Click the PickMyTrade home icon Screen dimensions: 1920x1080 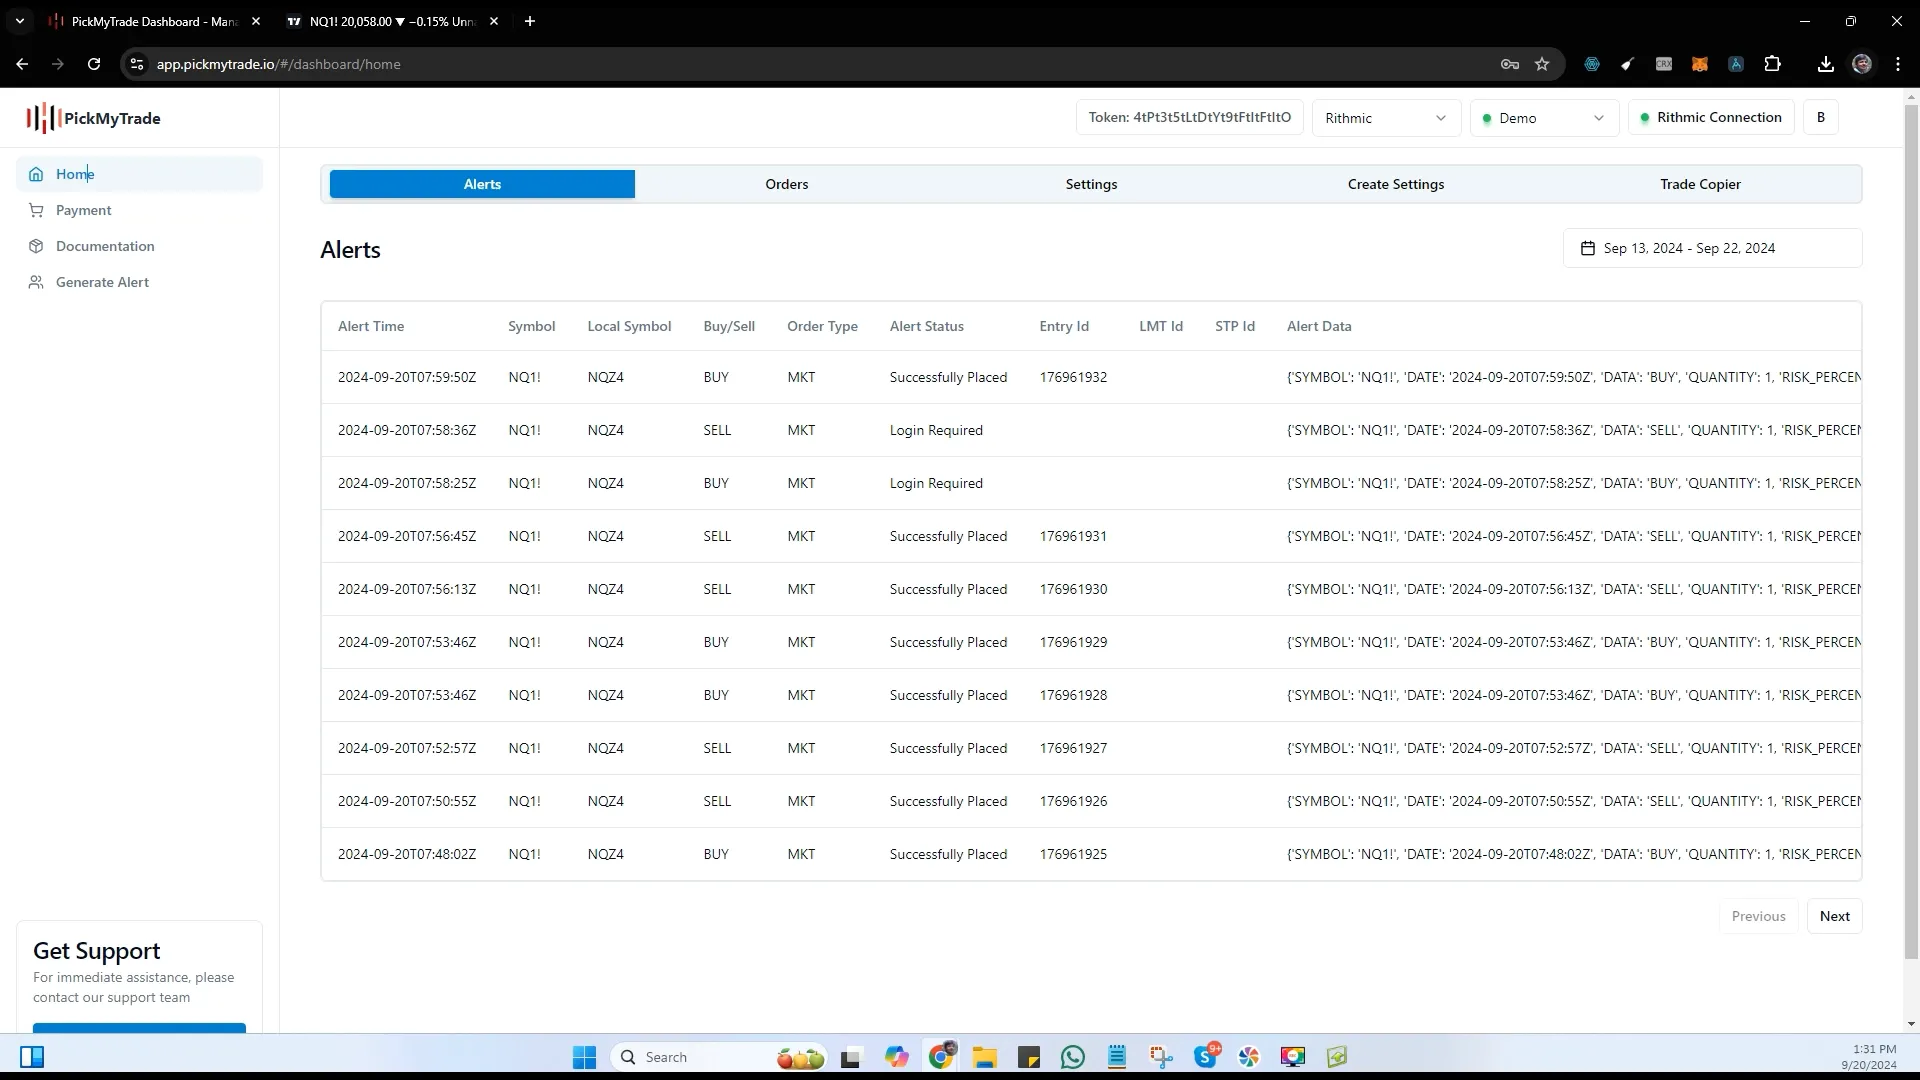tap(36, 174)
